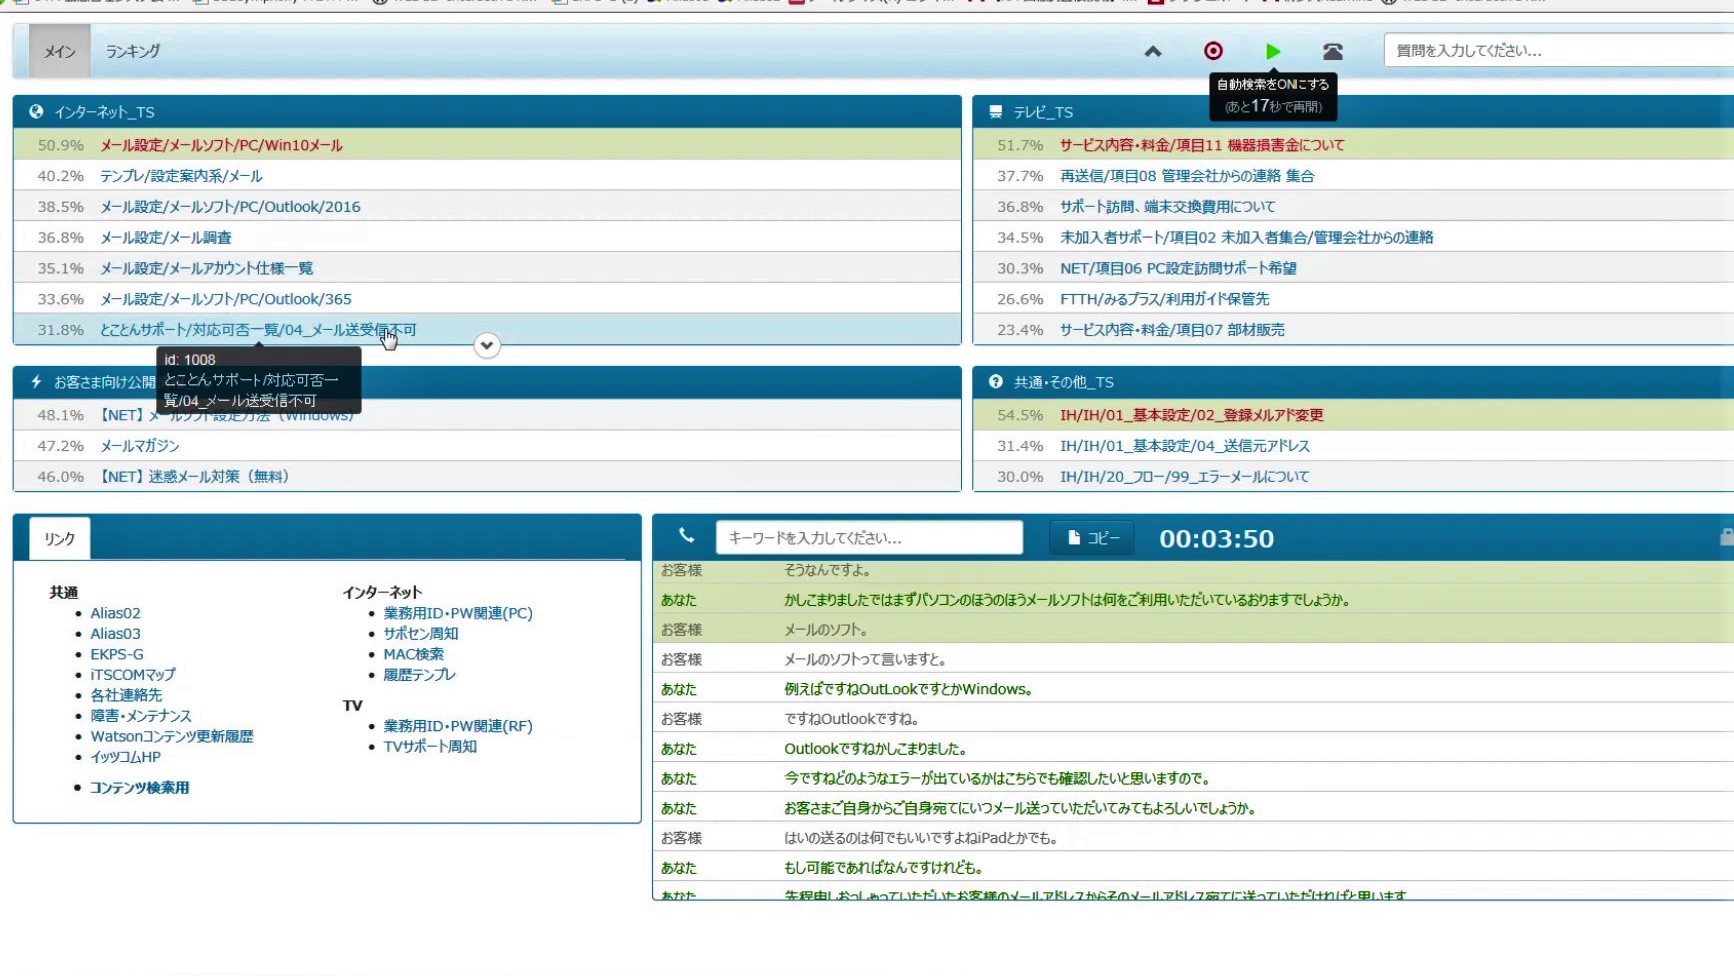The width and height of the screenshot is (1734, 976).
Task: Expand the インターネット_TS list with down chevron
Action: 487,345
